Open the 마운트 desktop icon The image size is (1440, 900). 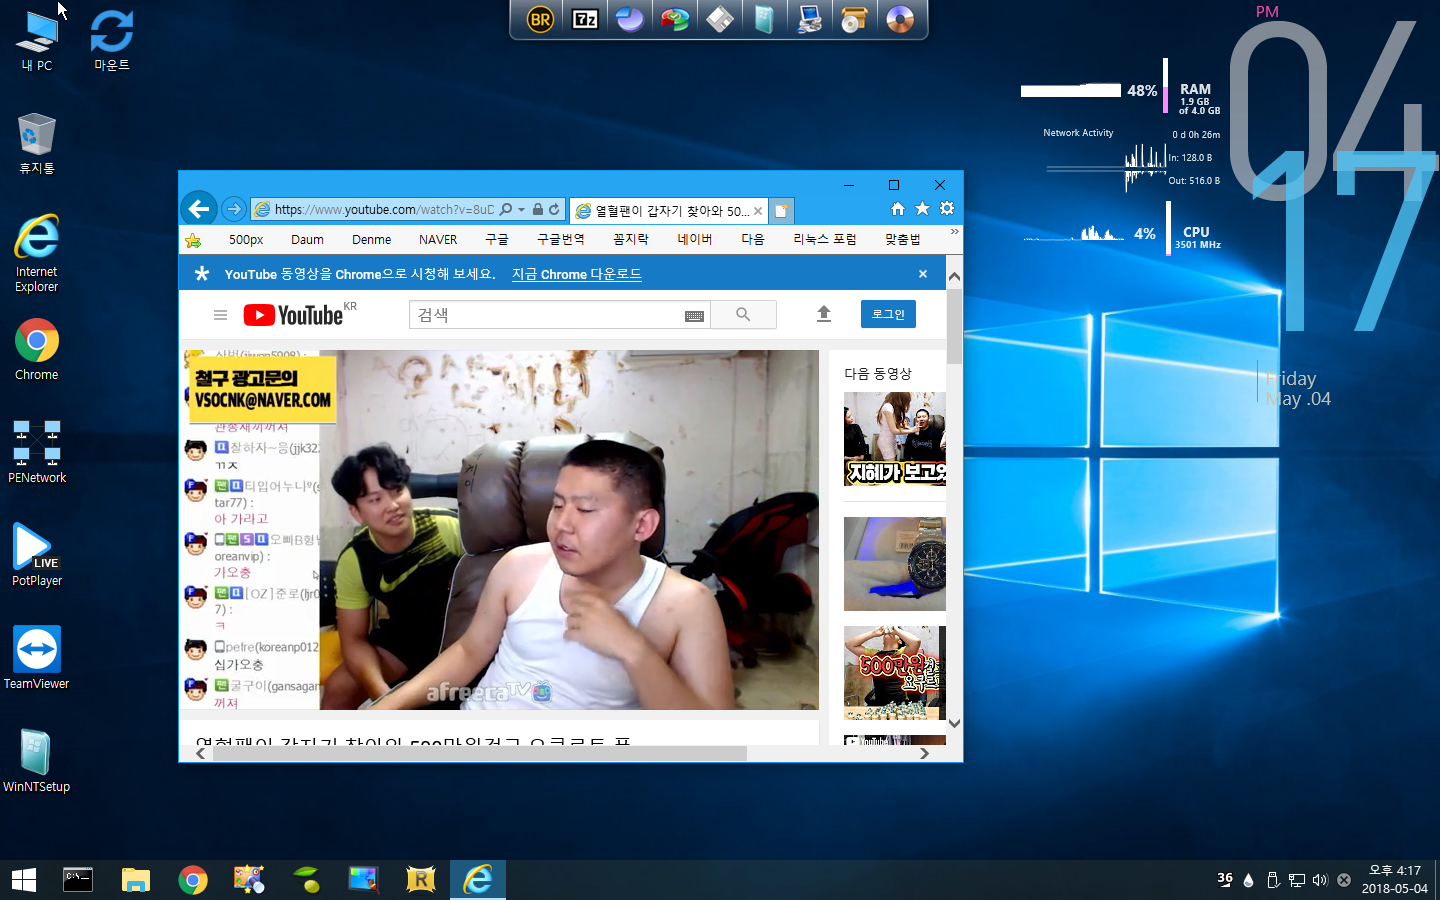coord(112,41)
